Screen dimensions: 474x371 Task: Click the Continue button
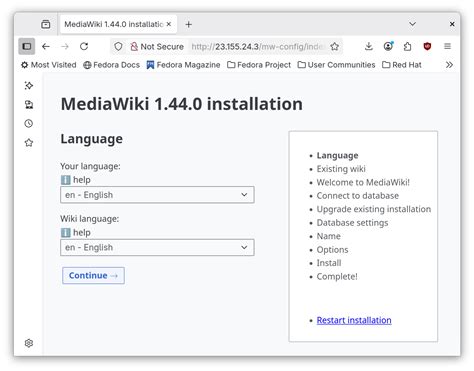tap(93, 276)
